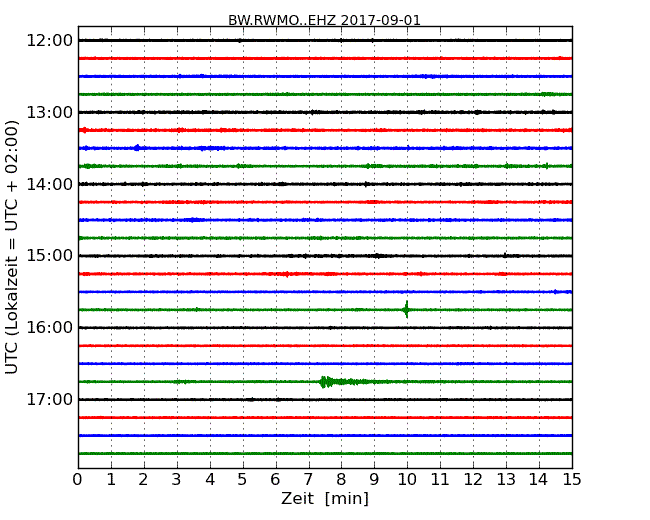This screenshot has width=650, height=520.
Task: Click the 16:00 time axis label
Action: point(50,328)
